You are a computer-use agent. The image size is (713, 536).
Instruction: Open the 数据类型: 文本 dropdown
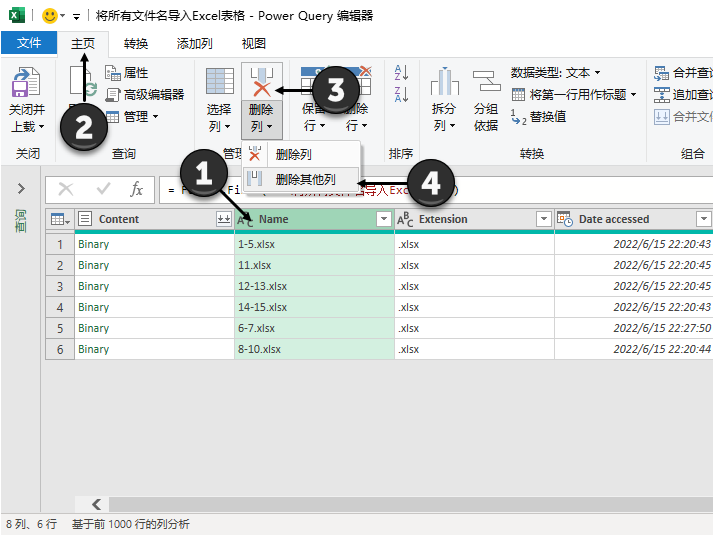pyautogui.click(x=555, y=73)
